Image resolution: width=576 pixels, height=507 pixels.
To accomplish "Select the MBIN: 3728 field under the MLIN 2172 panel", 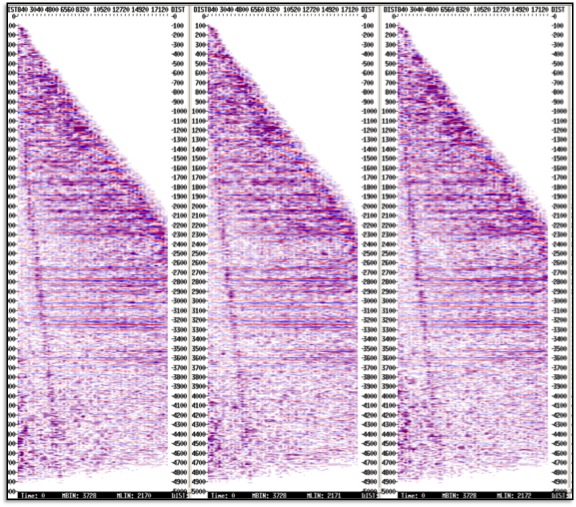I will pos(459,496).
